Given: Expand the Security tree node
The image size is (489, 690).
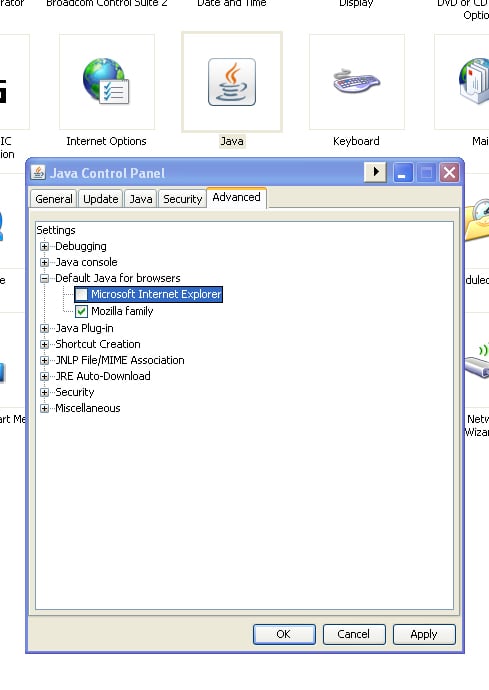Looking at the screenshot, I should tap(44, 392).
